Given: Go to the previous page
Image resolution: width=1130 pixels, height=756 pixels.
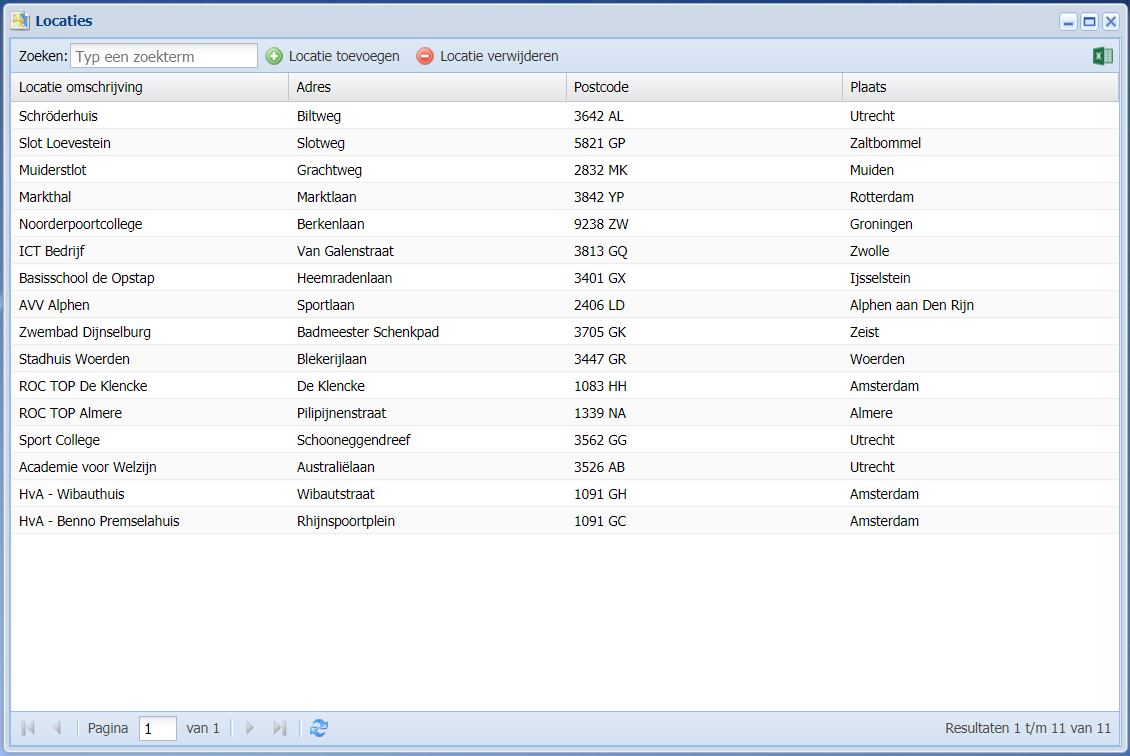Looking at the screenshot, I should pyautogui.click(x=57, y=728).
